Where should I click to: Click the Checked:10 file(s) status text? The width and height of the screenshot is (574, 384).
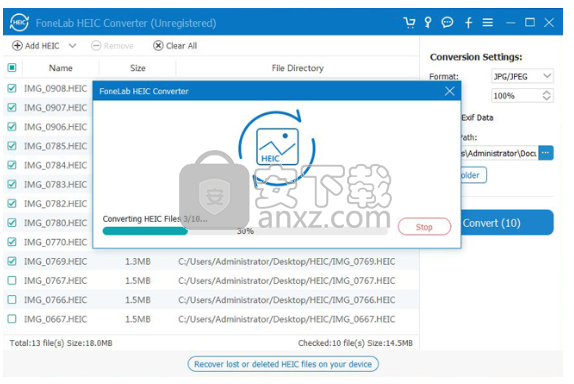pyautogui.click(x=355, y=343)
